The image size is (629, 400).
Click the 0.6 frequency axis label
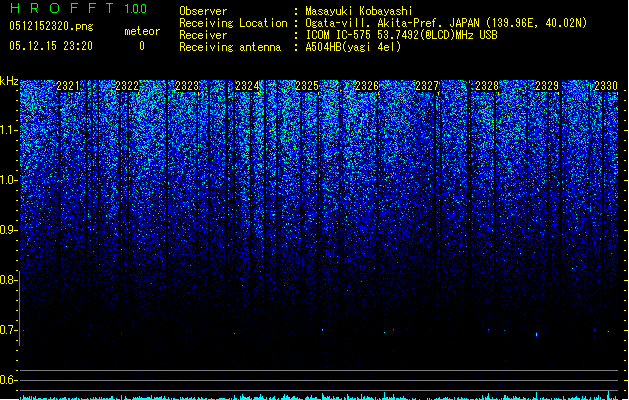[8, 380]
